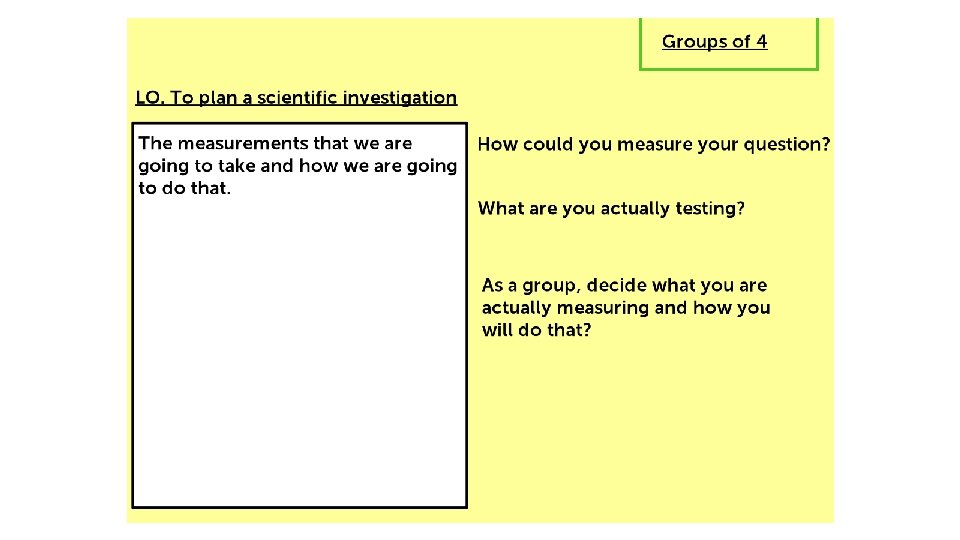Click the word "testing?"

click(709, 208)
